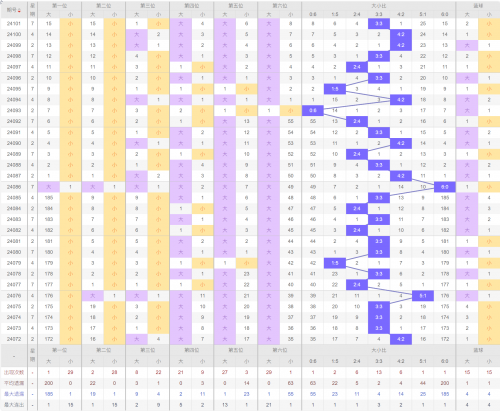500x411 pixels.
Task: Select the 第一位 column group header
Action: (x=60, y=6)
